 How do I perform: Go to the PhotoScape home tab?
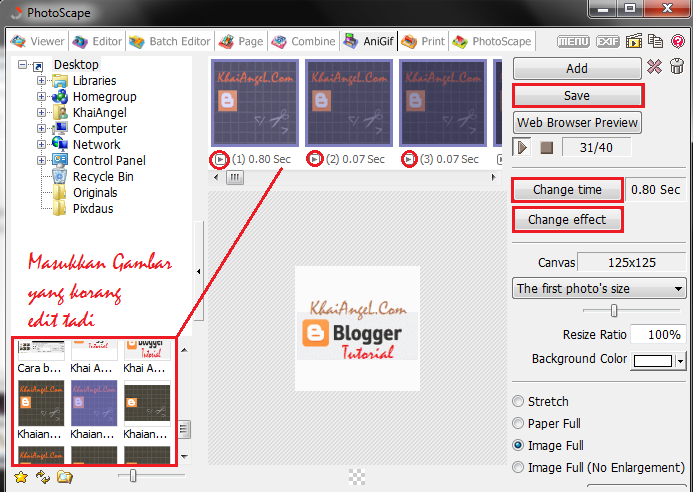coord(492,41)
